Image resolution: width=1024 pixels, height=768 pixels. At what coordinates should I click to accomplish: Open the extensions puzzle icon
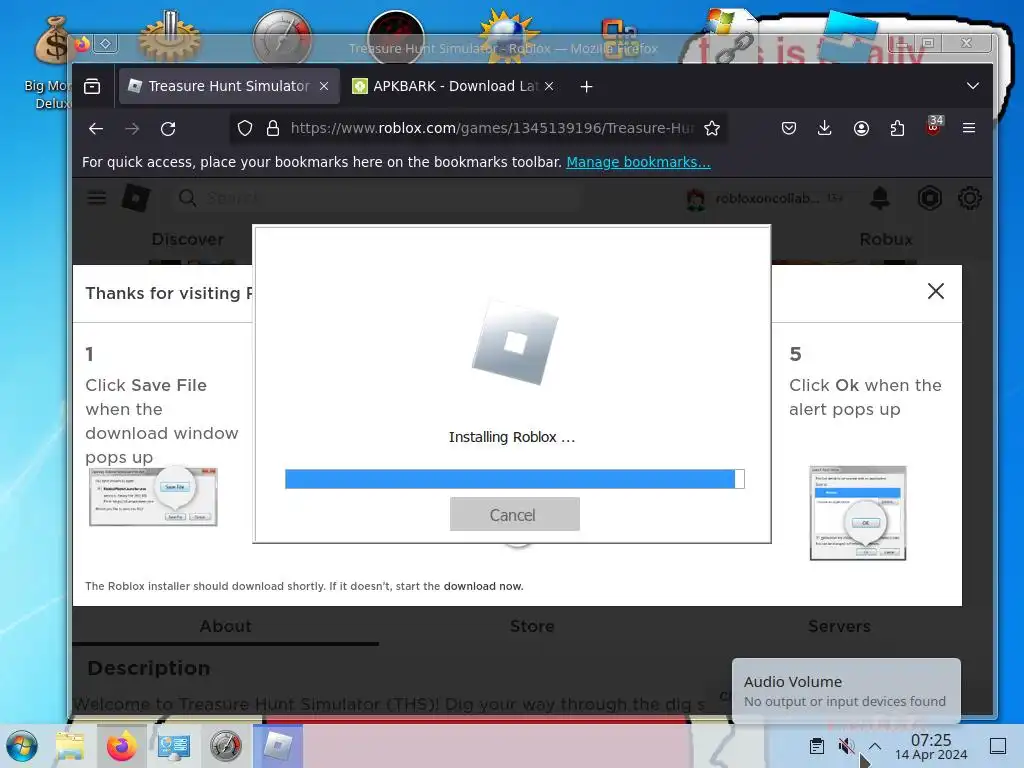[x=897, y=129]
